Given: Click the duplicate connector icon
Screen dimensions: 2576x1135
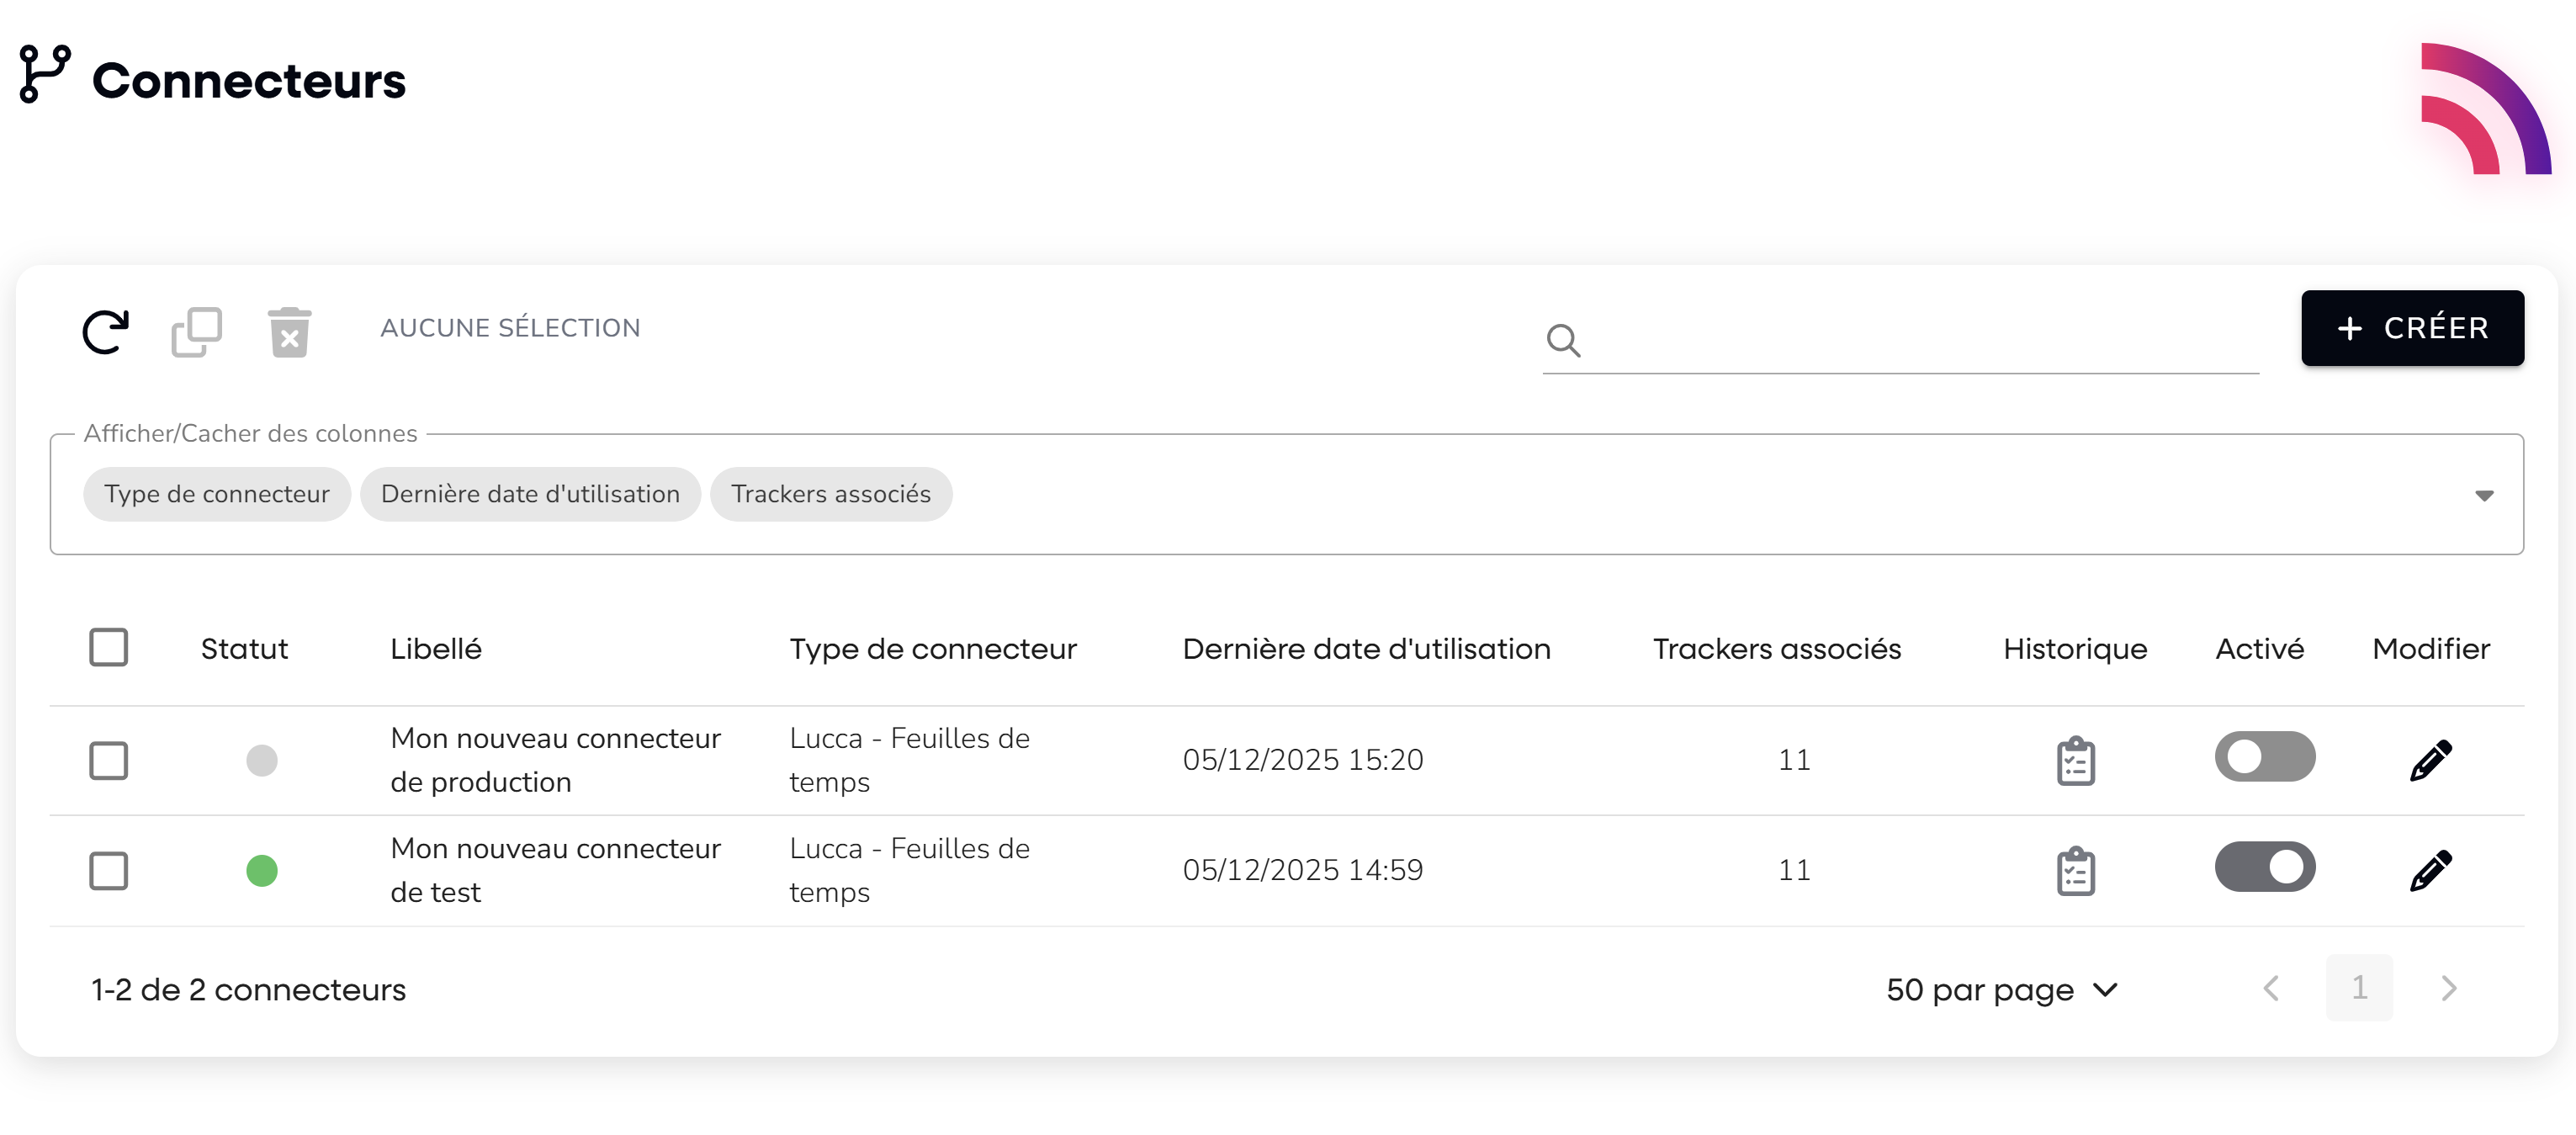Looking at the screenshot, I should pos(196,332).
